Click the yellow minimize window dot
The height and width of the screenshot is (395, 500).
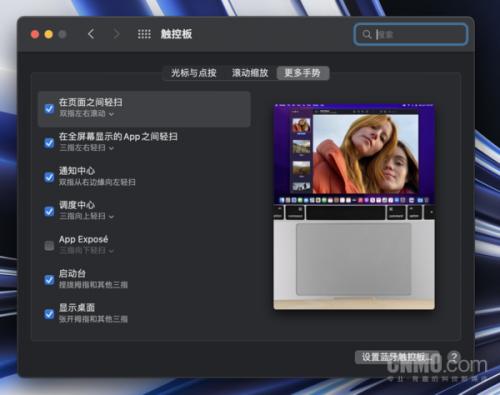point(49,34)
